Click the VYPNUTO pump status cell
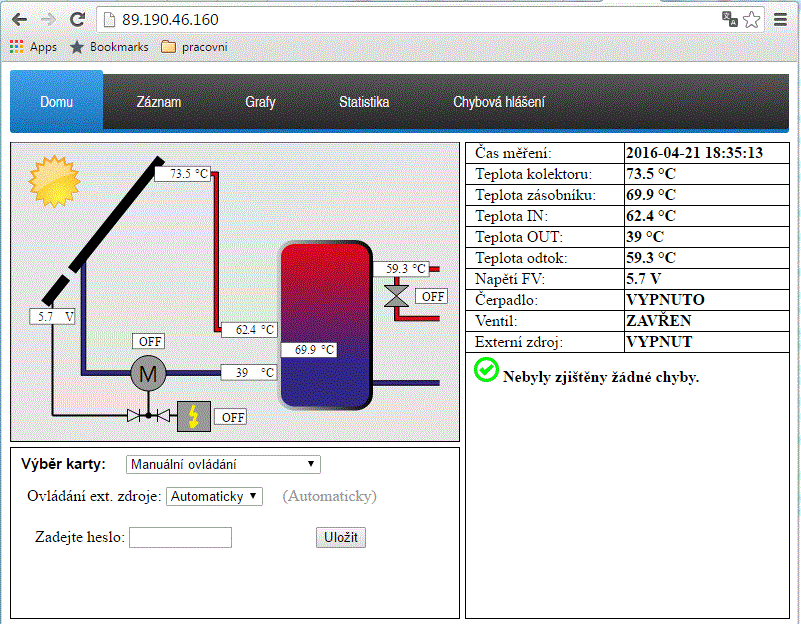Screen dimensions: 801x624 coord(707,300)
